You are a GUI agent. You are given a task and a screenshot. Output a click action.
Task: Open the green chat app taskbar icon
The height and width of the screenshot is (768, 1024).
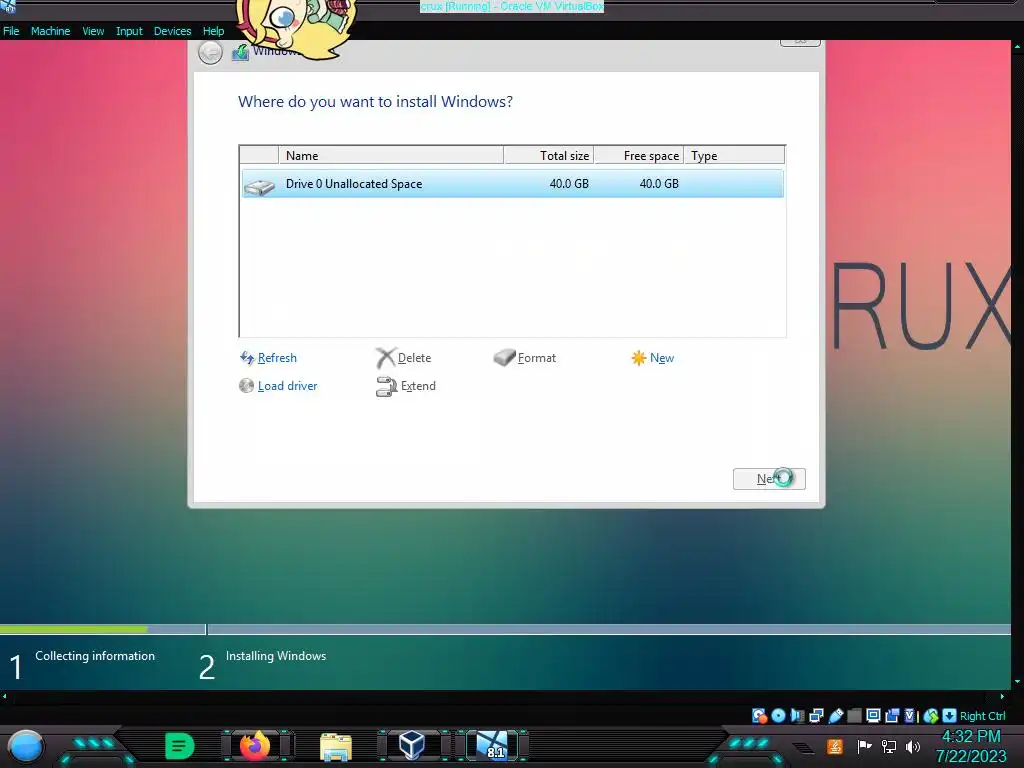click(x=180, y=746)
